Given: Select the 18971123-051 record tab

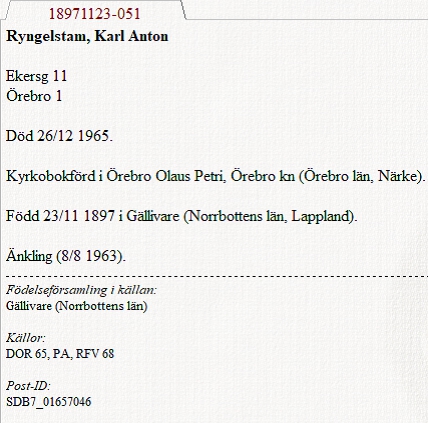Looking at the screenshot, I should (x=95, y=14).
